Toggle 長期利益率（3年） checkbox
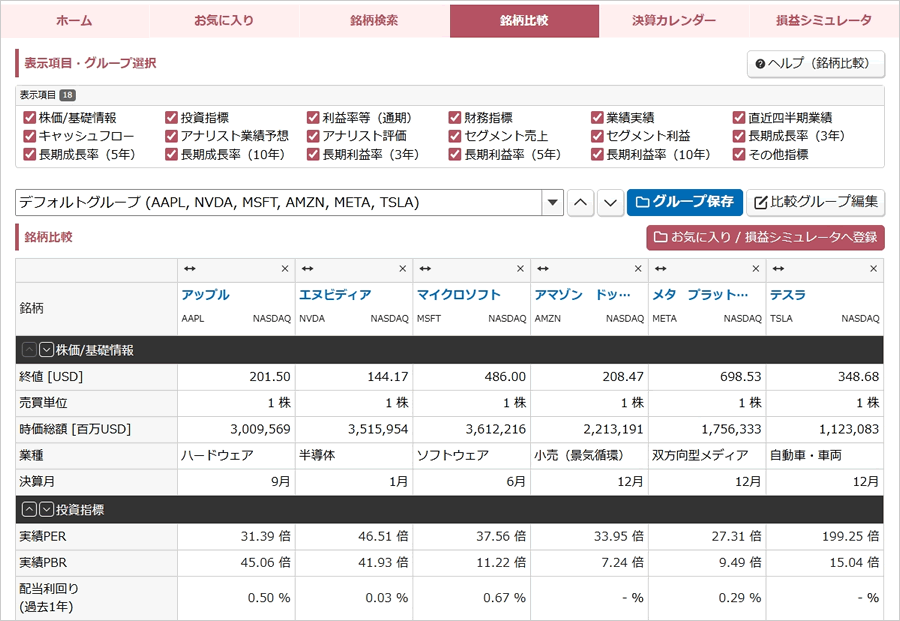This screenshot has width=900, height=621. click(313, 154)
